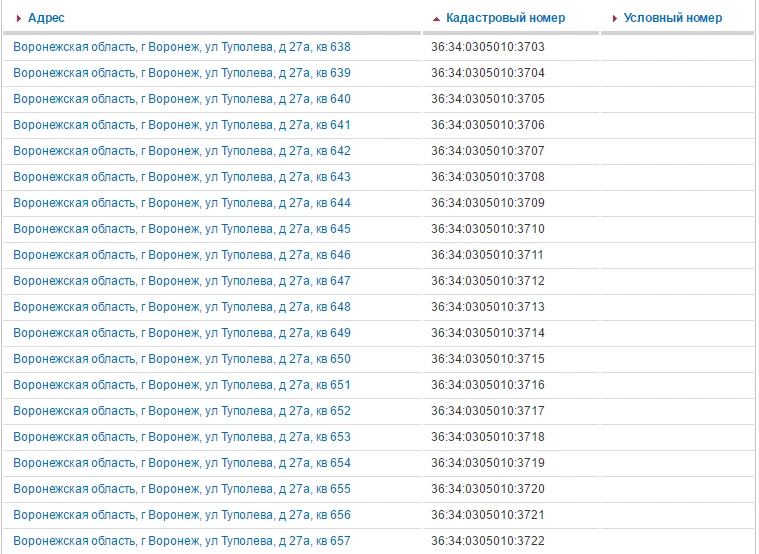Open address link ending кв 649
The width and height of the screenshot is (759, 554).
182,333
